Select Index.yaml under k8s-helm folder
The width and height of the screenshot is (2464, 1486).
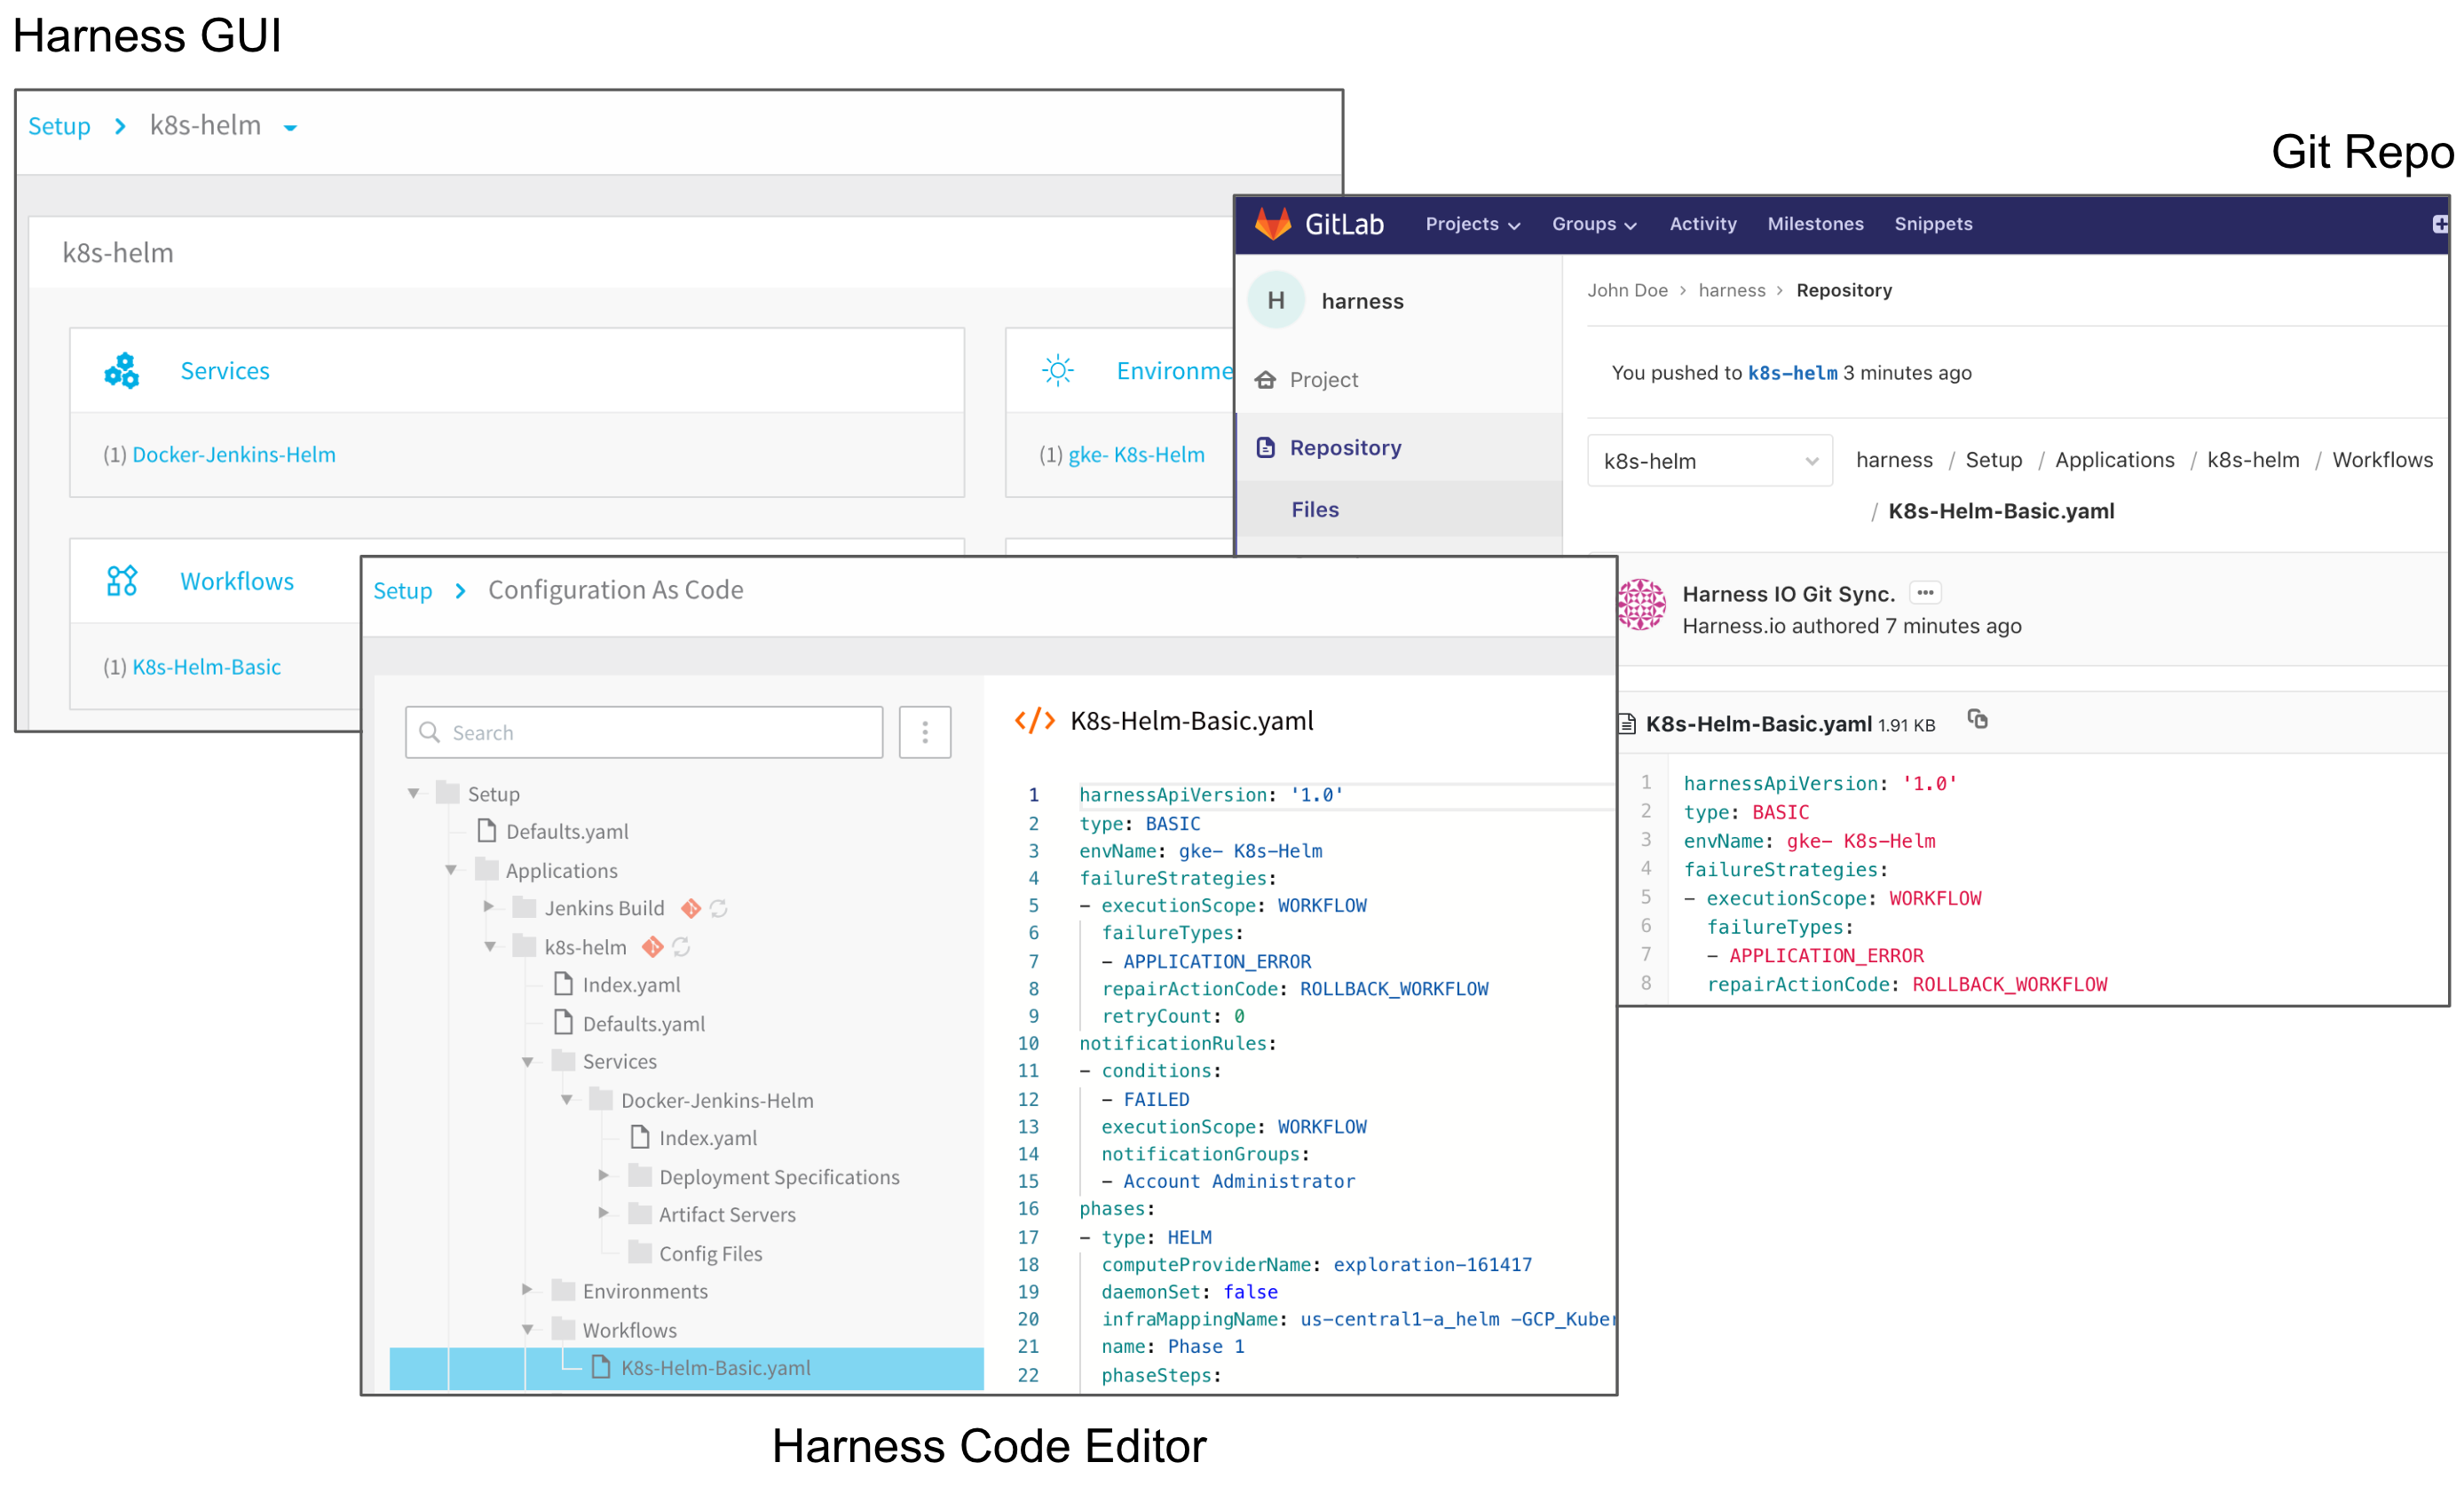631,985
